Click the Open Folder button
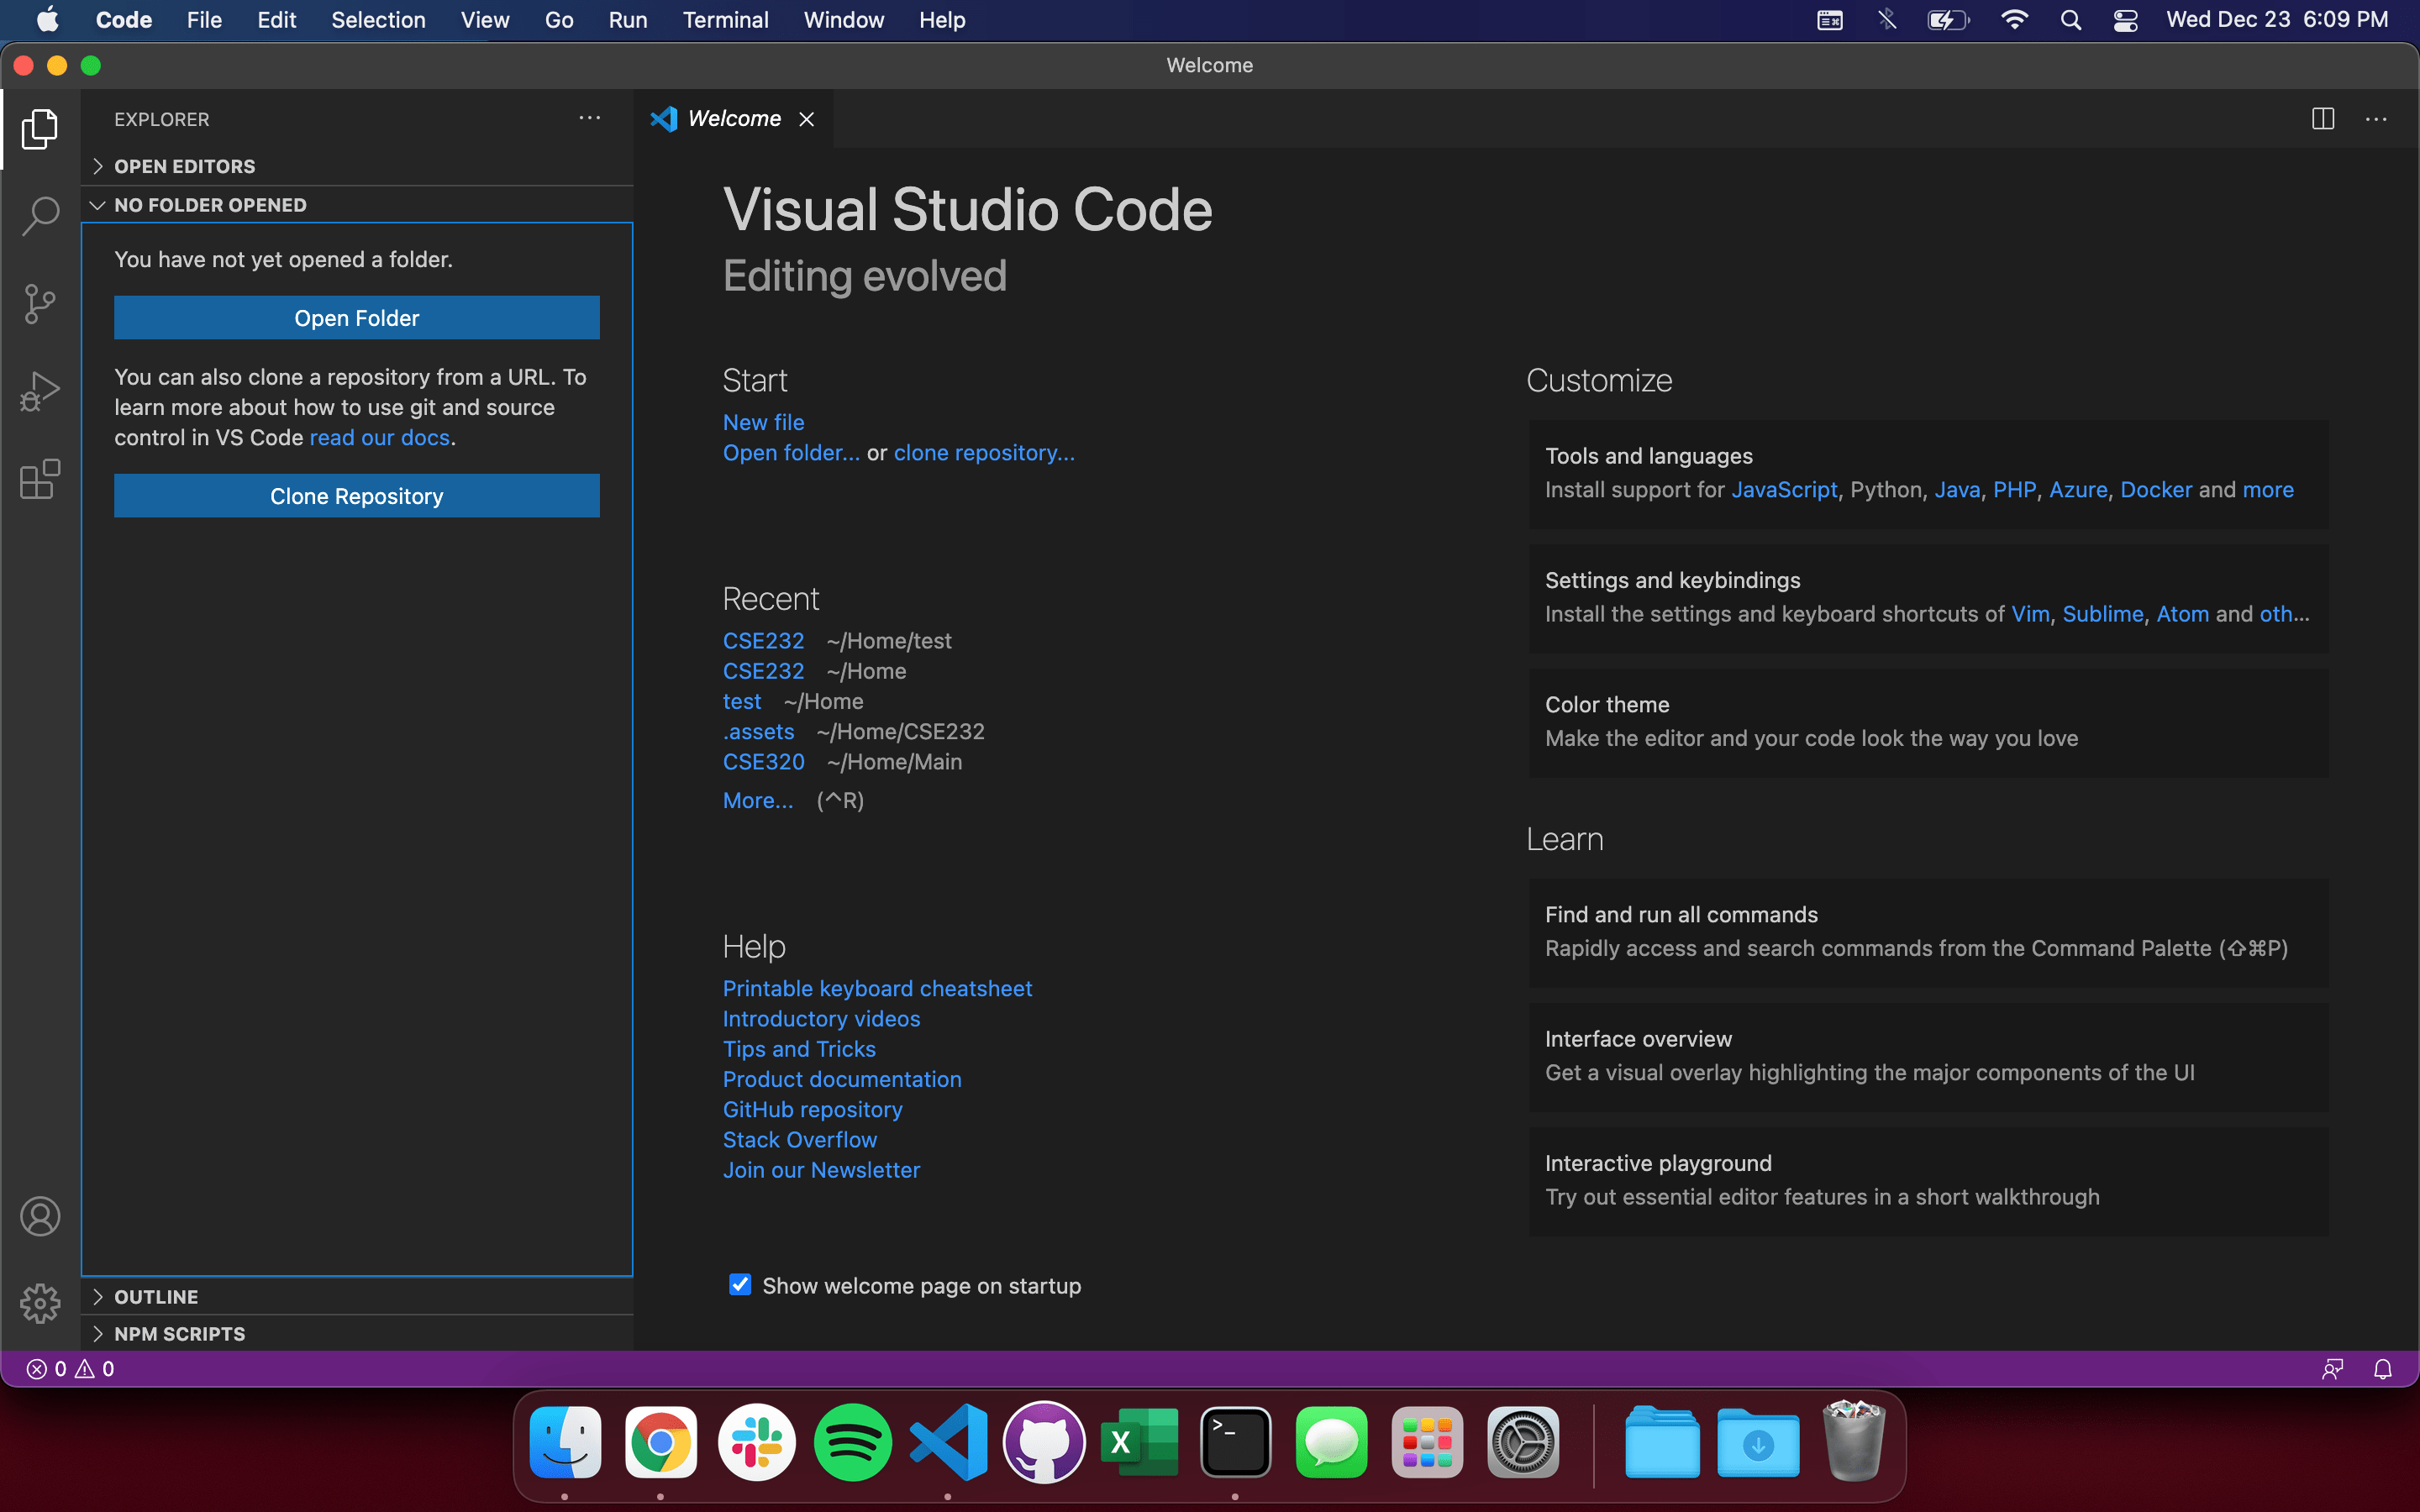The image size is (2420, 1512). (356, 317)
